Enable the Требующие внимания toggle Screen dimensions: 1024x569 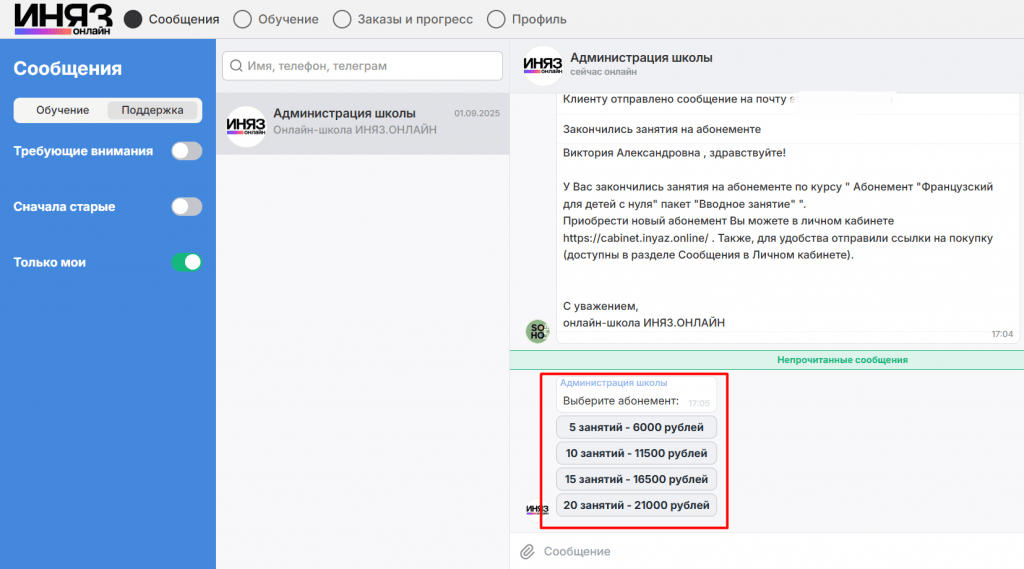pos(186,151)
